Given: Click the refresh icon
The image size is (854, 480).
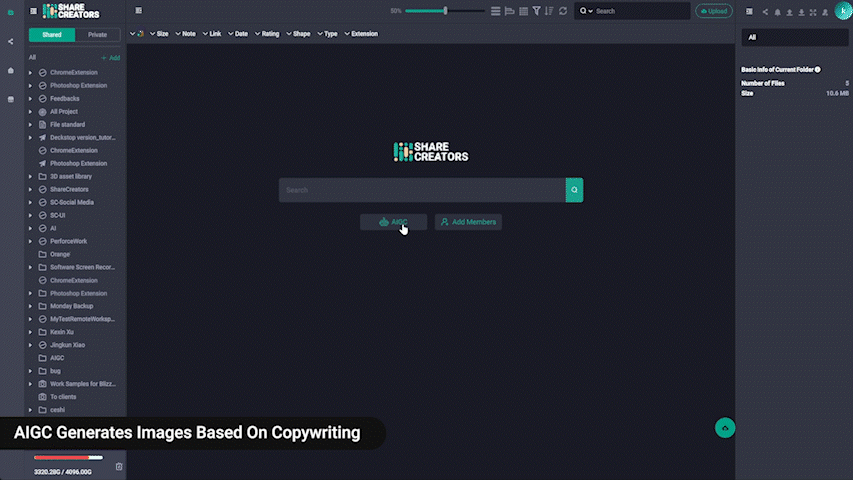Looking at the screenshot, I should point(563,11).
